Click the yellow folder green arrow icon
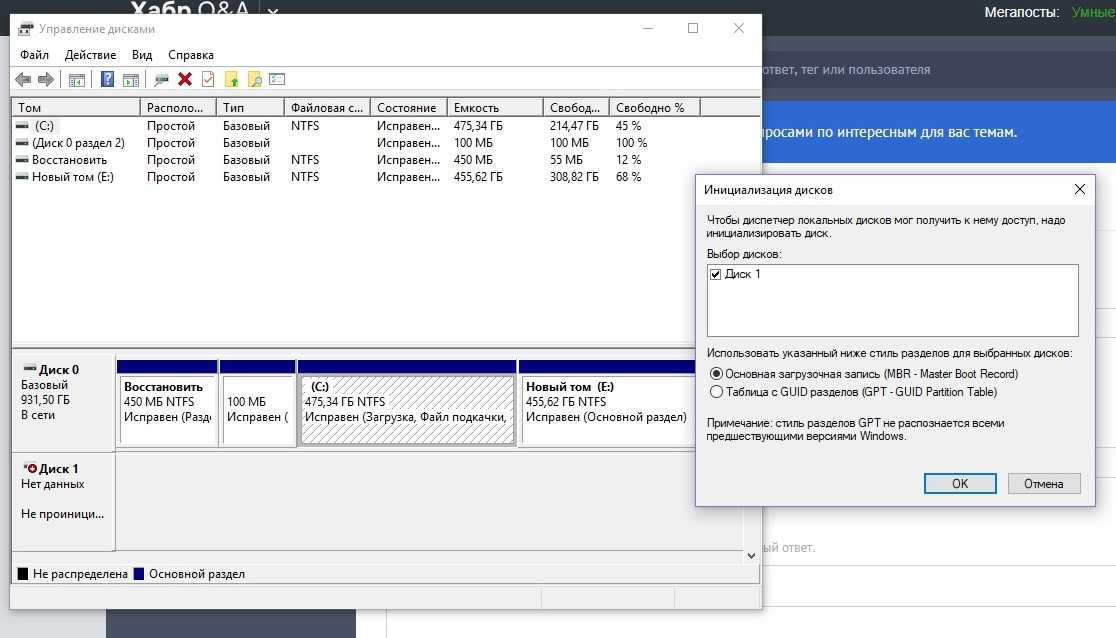This screenshot has height=638, width=1116. (231, 80)
